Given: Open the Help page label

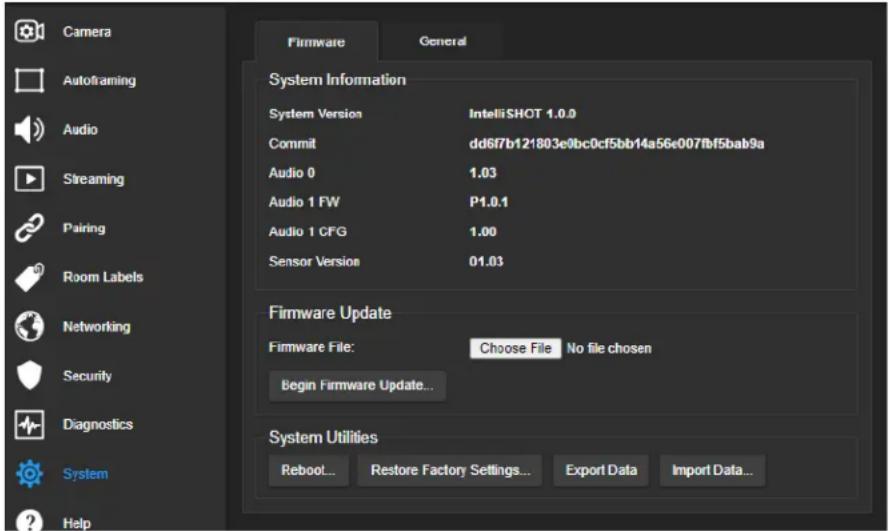Looking at the screenshot, I should click(x=77, y=523).
